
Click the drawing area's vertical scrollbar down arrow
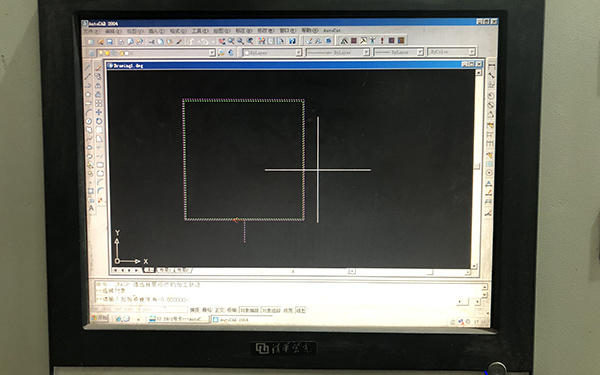474,266
